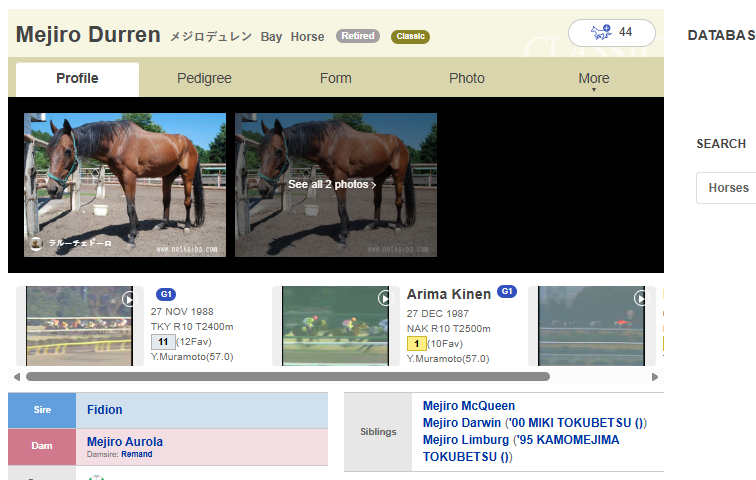Open the Horses search dropdown
756x480 pixels.
pos(728,187)
